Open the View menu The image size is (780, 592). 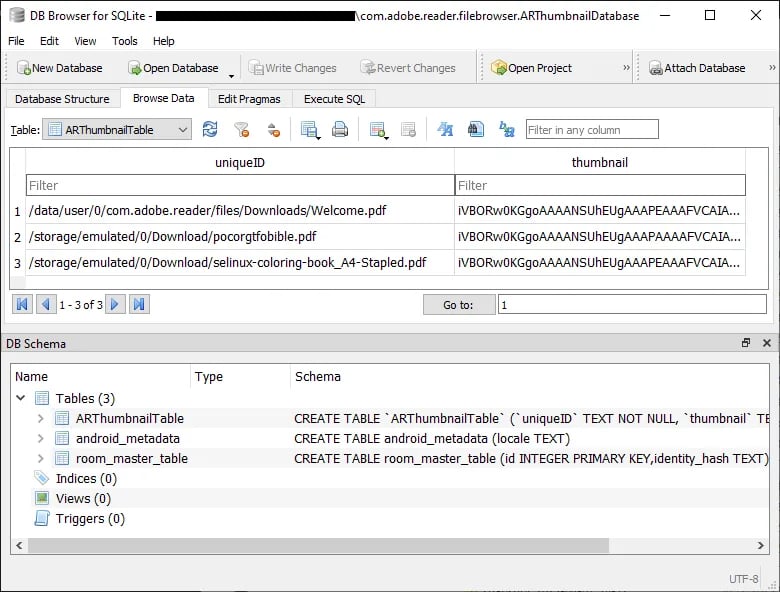point(85,41)
